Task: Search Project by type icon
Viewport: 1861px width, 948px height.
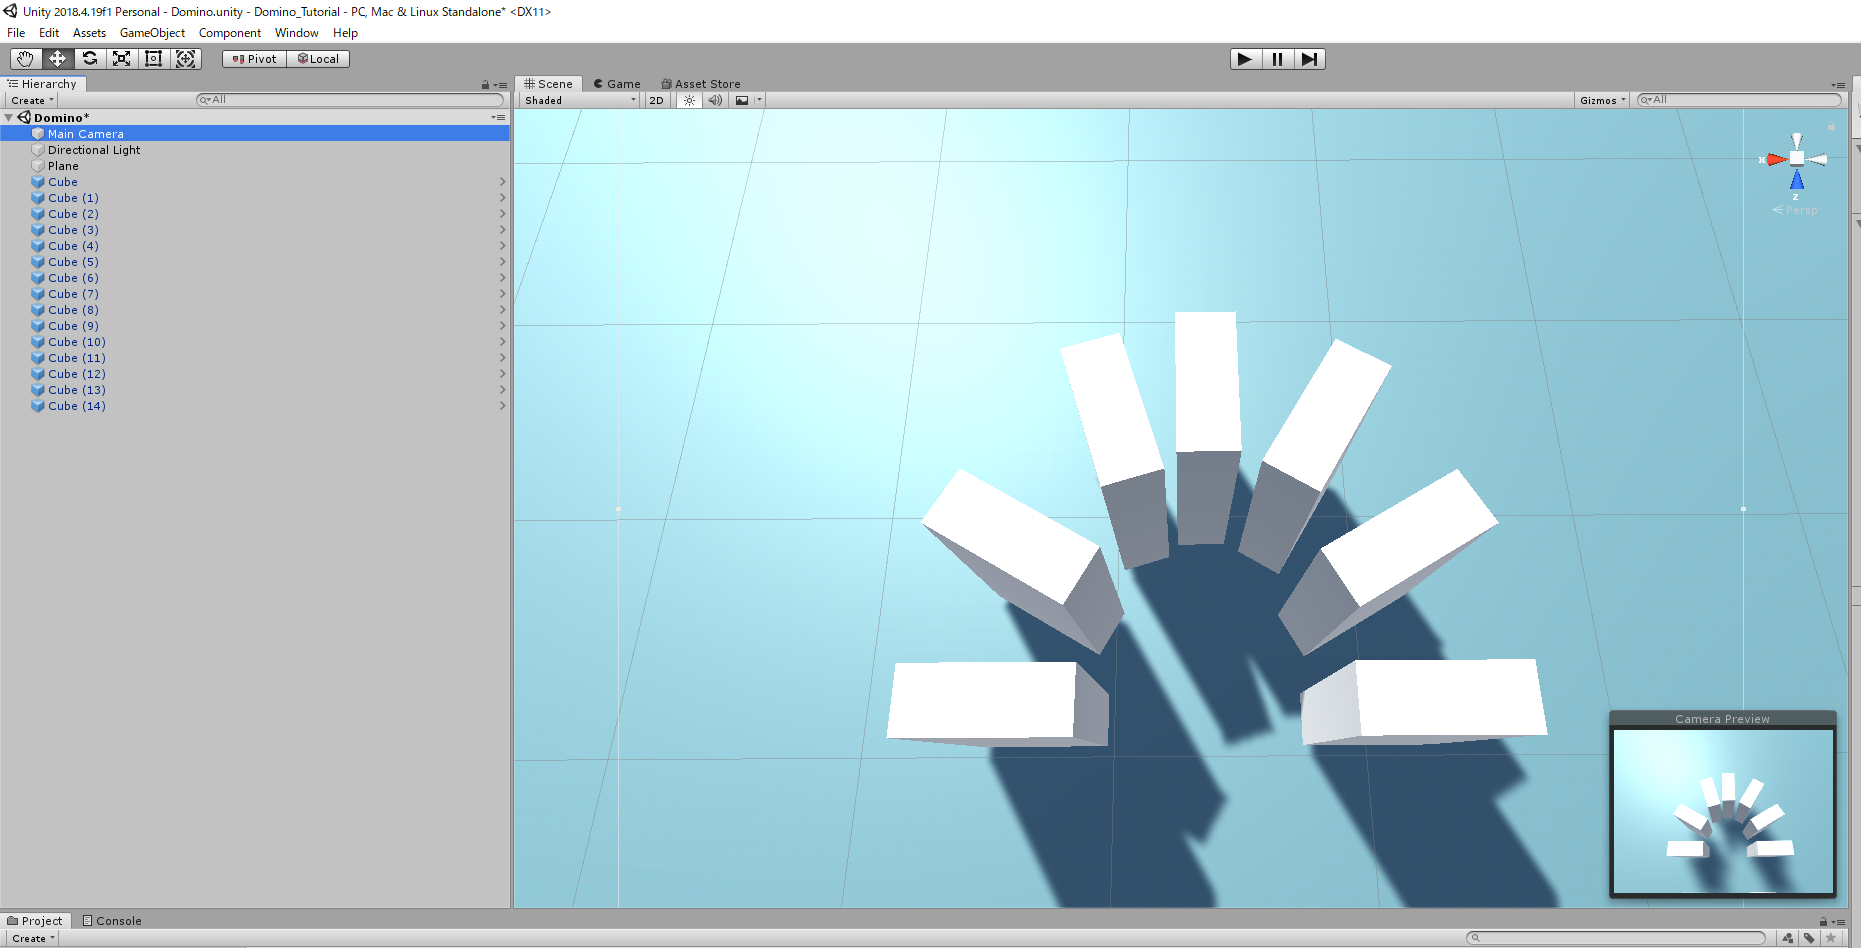Action: [x=1788, y=938]
